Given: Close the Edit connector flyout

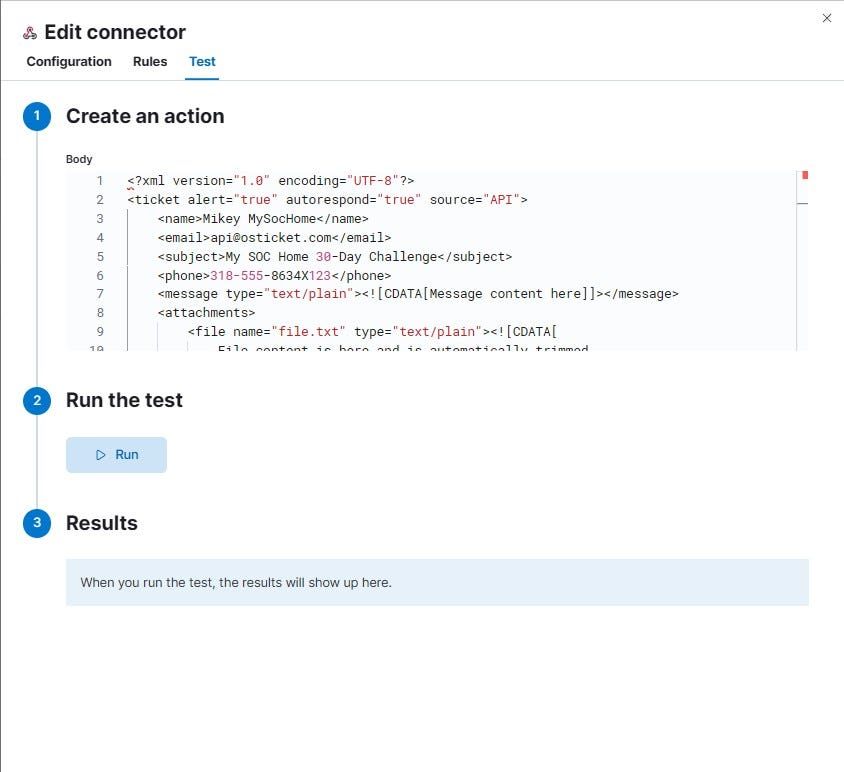Looking at the screenshot, I should pos(827,18).
